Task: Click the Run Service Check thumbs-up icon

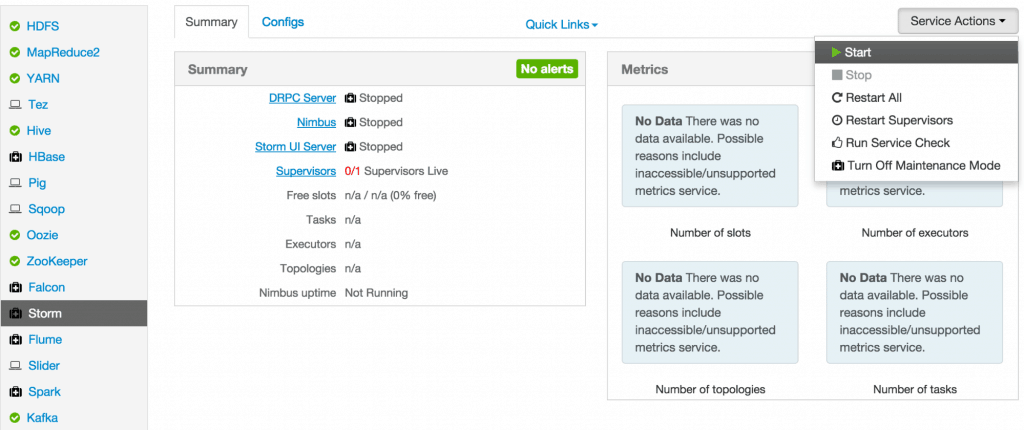Action: (x=837, y=143)
